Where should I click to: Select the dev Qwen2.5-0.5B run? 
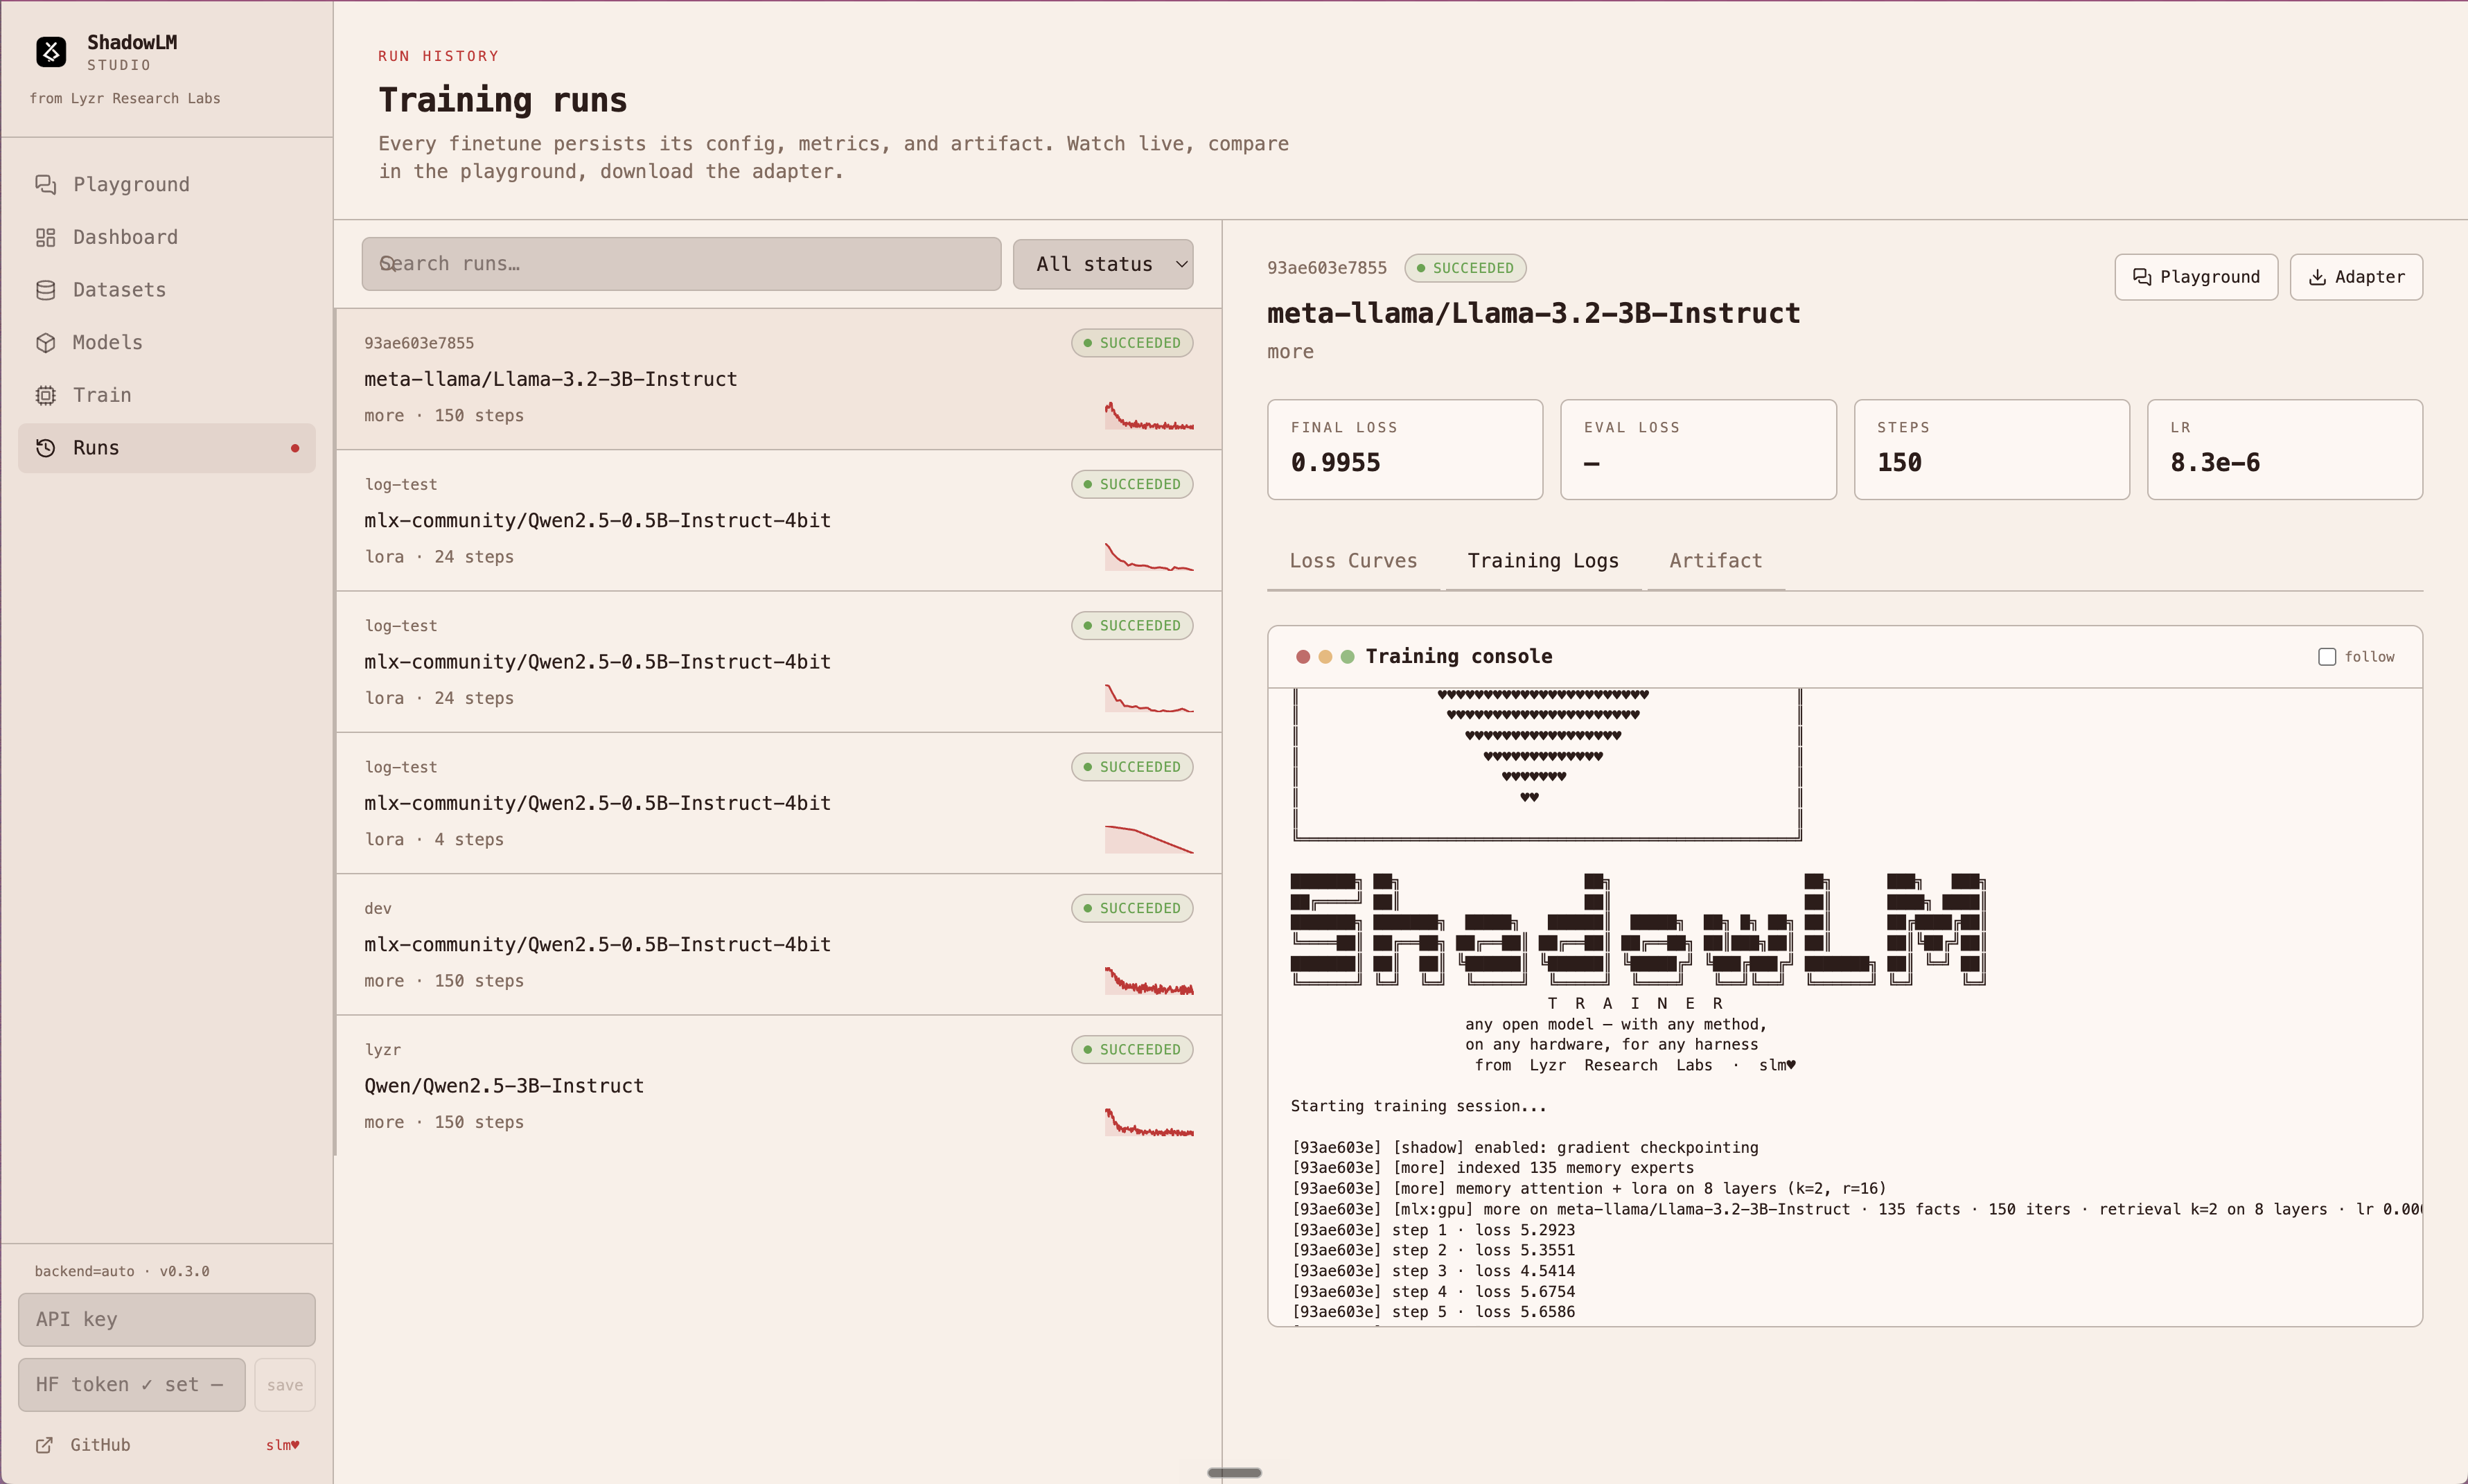click(x=778, y=944)
